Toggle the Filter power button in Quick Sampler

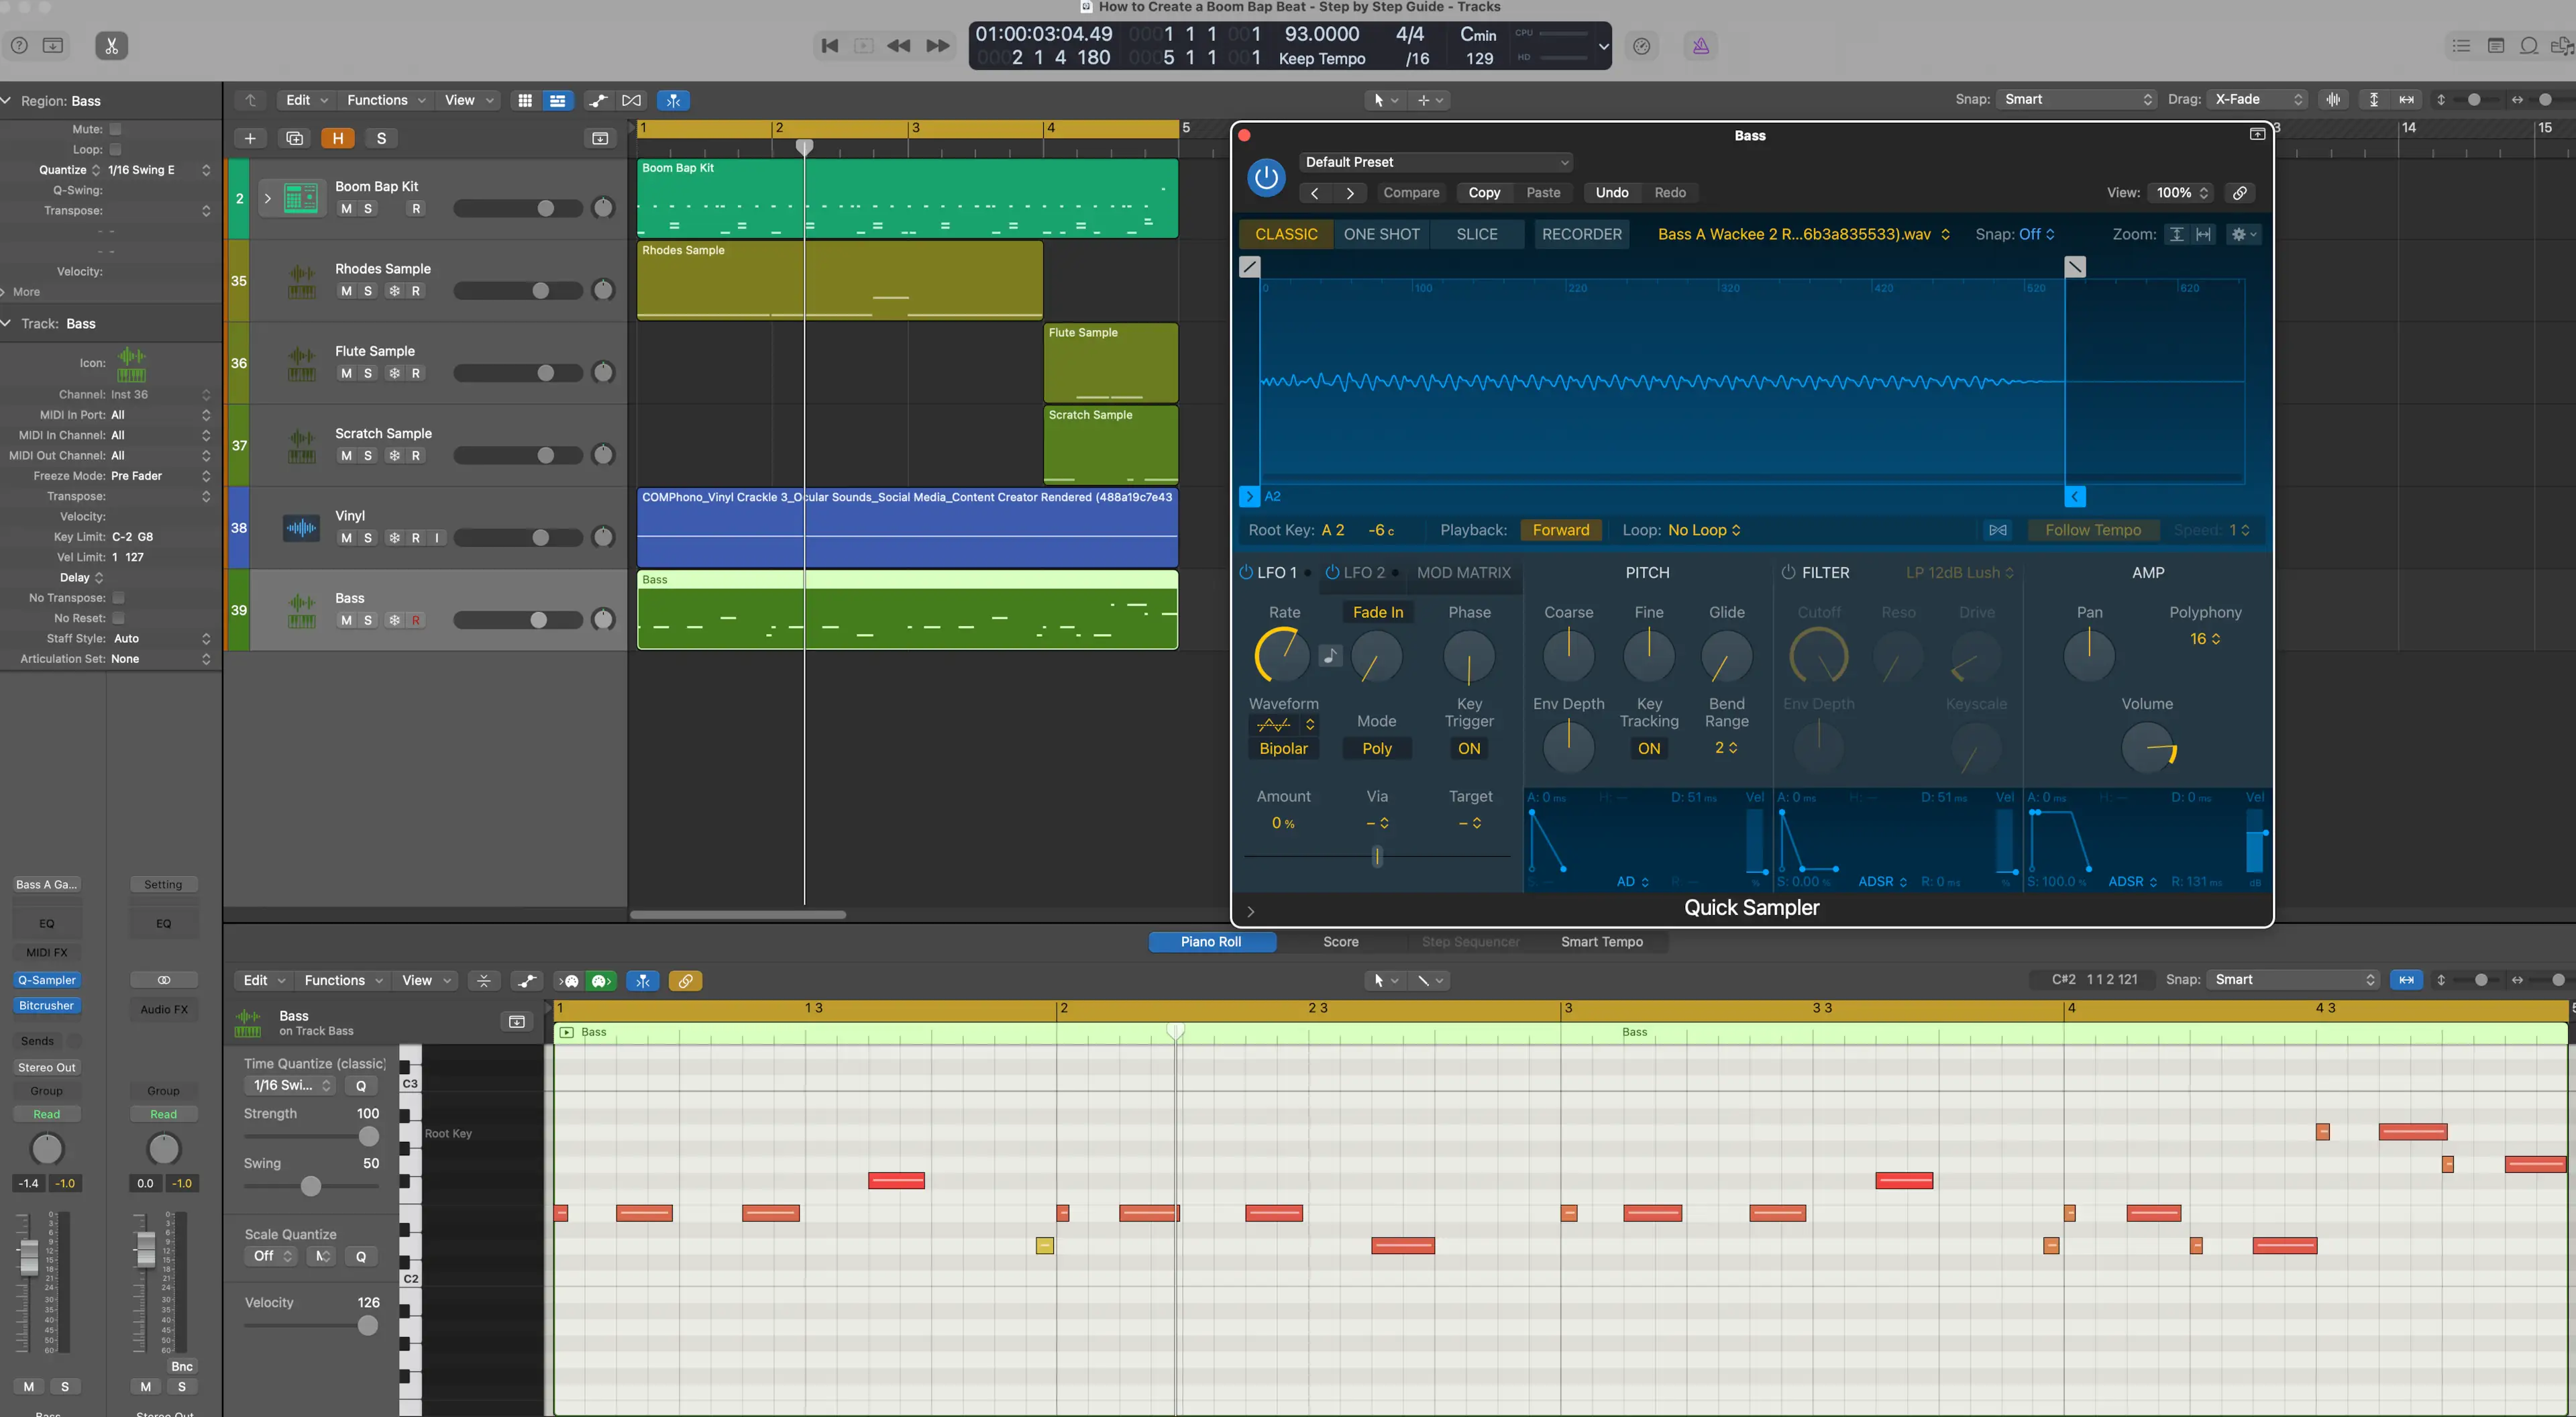1788,573
